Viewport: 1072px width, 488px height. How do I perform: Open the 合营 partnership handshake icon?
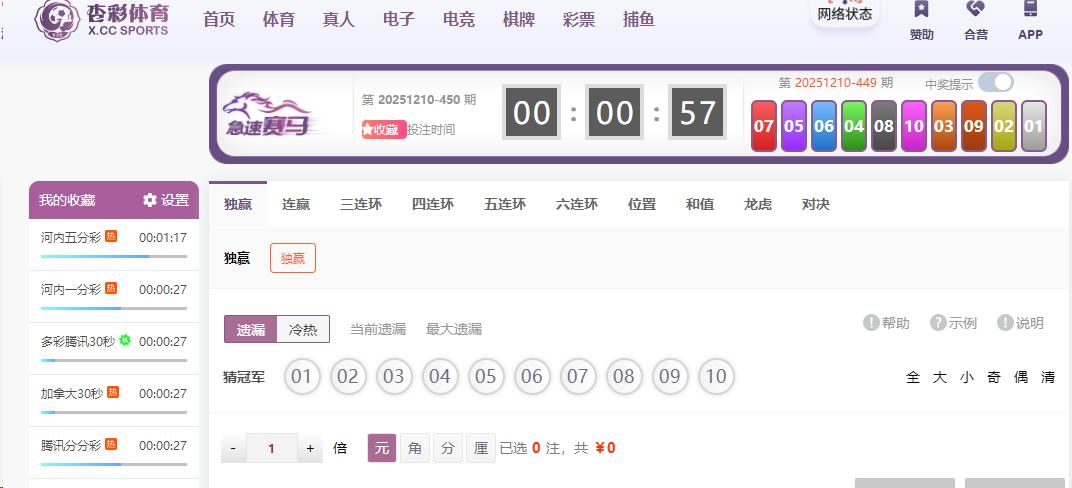point(975,10)
